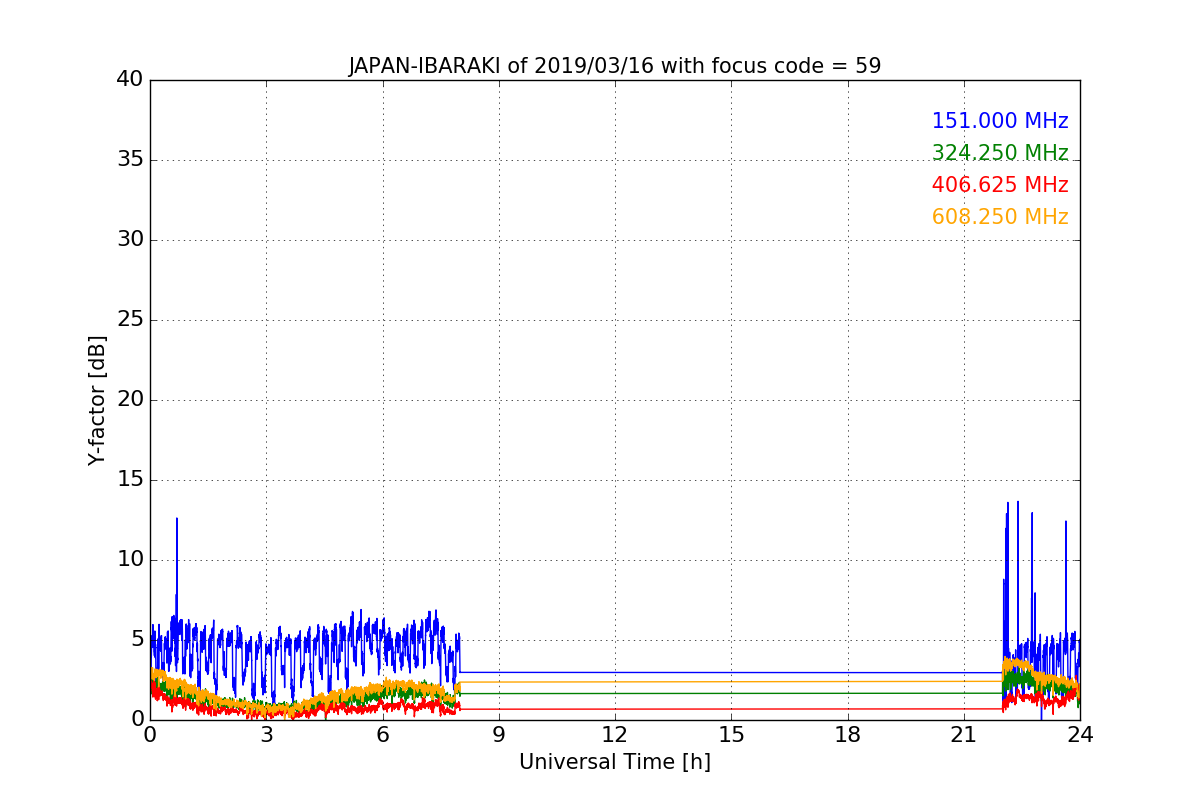1200x800 pixels.
Task: Click the Y-factor [dB] axis label
Action: point(97,400)
